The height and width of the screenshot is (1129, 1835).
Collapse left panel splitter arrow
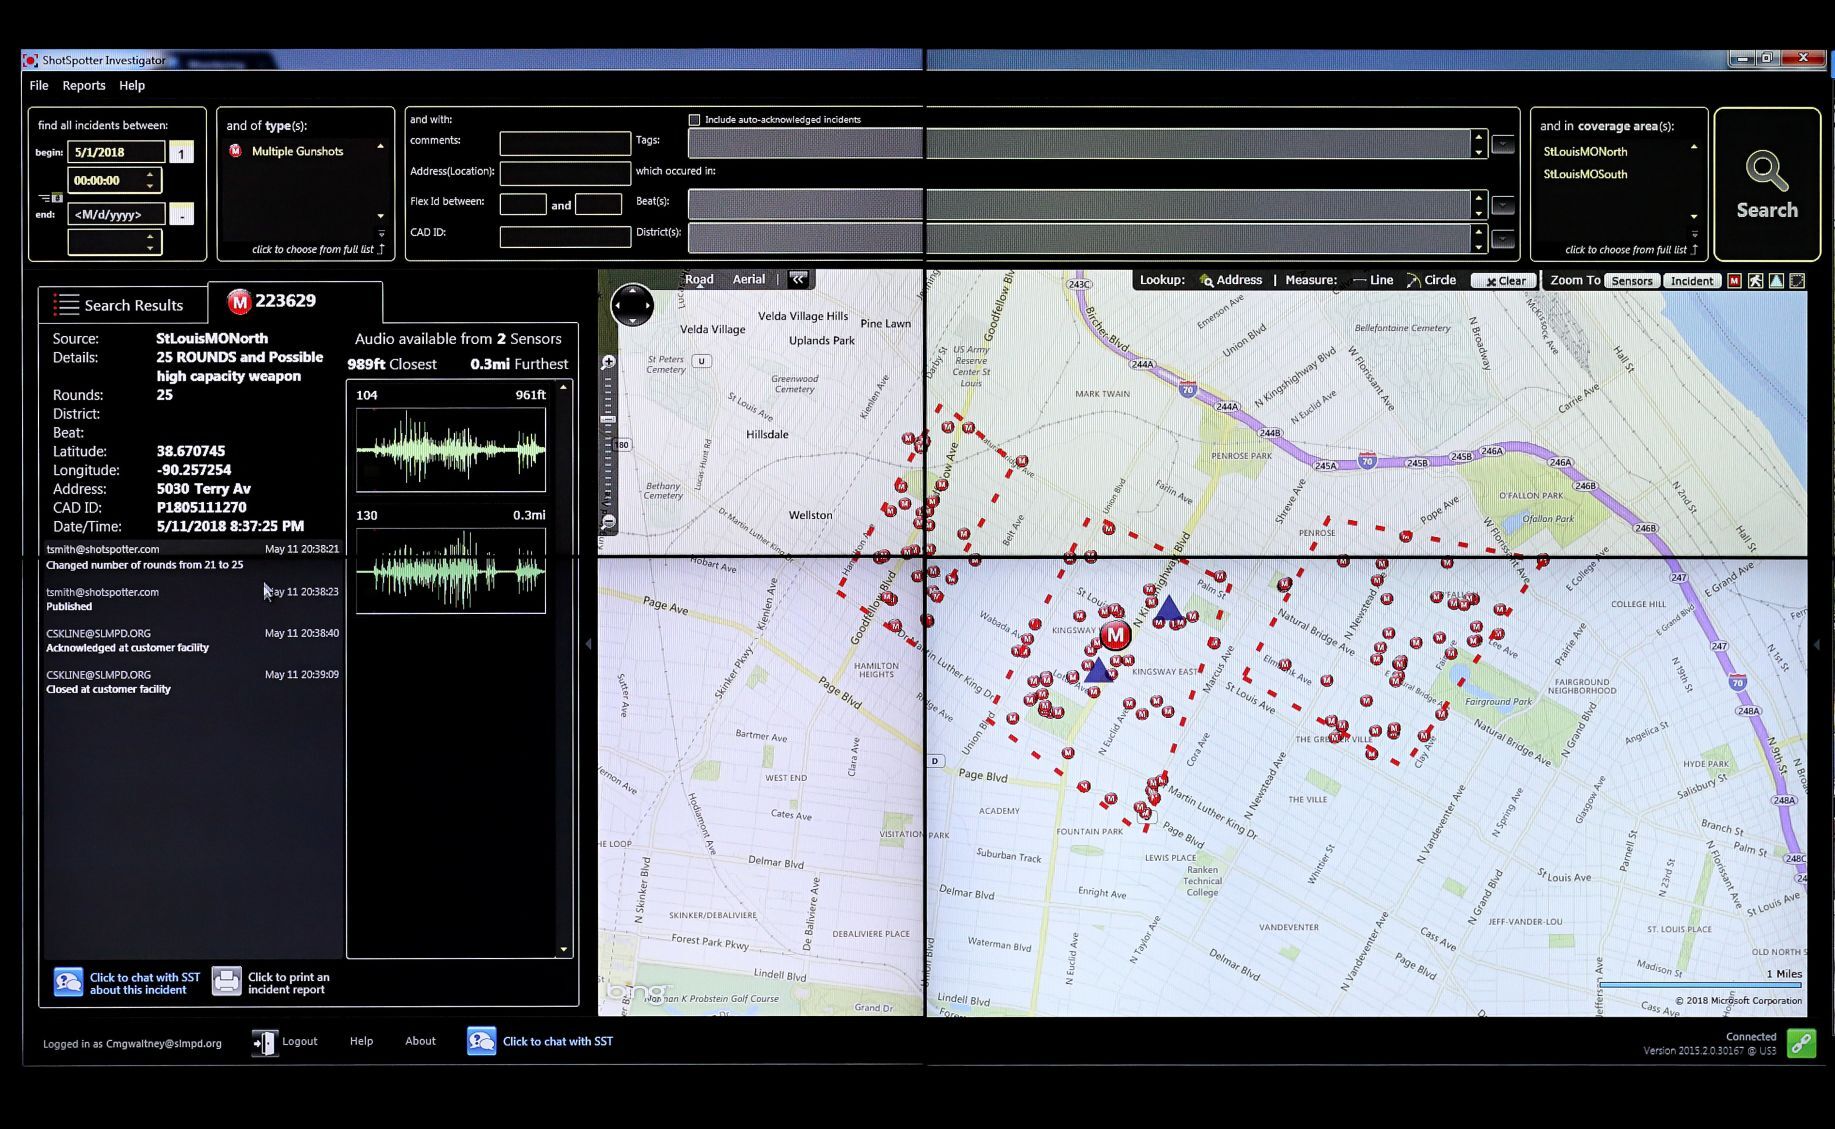[588, 644]
